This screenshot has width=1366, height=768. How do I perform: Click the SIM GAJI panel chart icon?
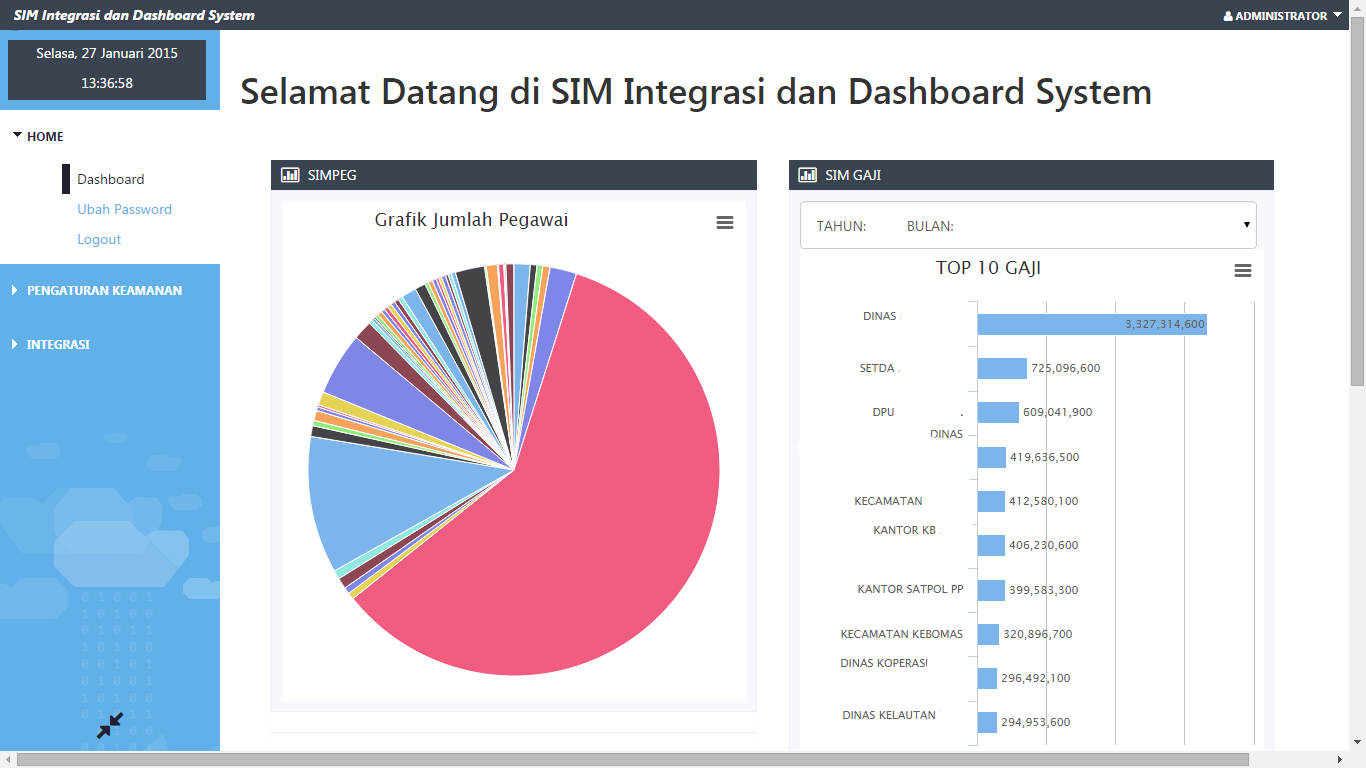tap(807, 175)
